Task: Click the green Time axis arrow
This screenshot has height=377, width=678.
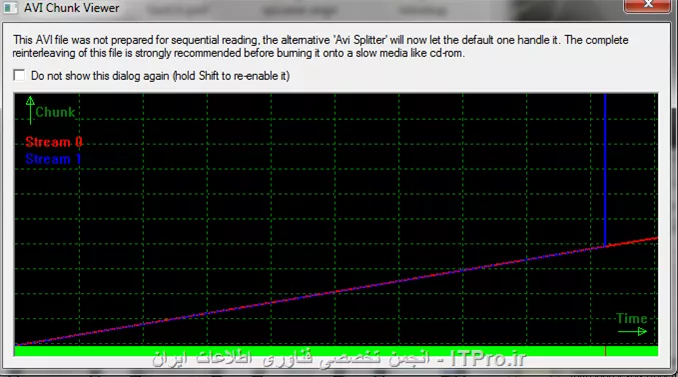Action: (632, 332)
